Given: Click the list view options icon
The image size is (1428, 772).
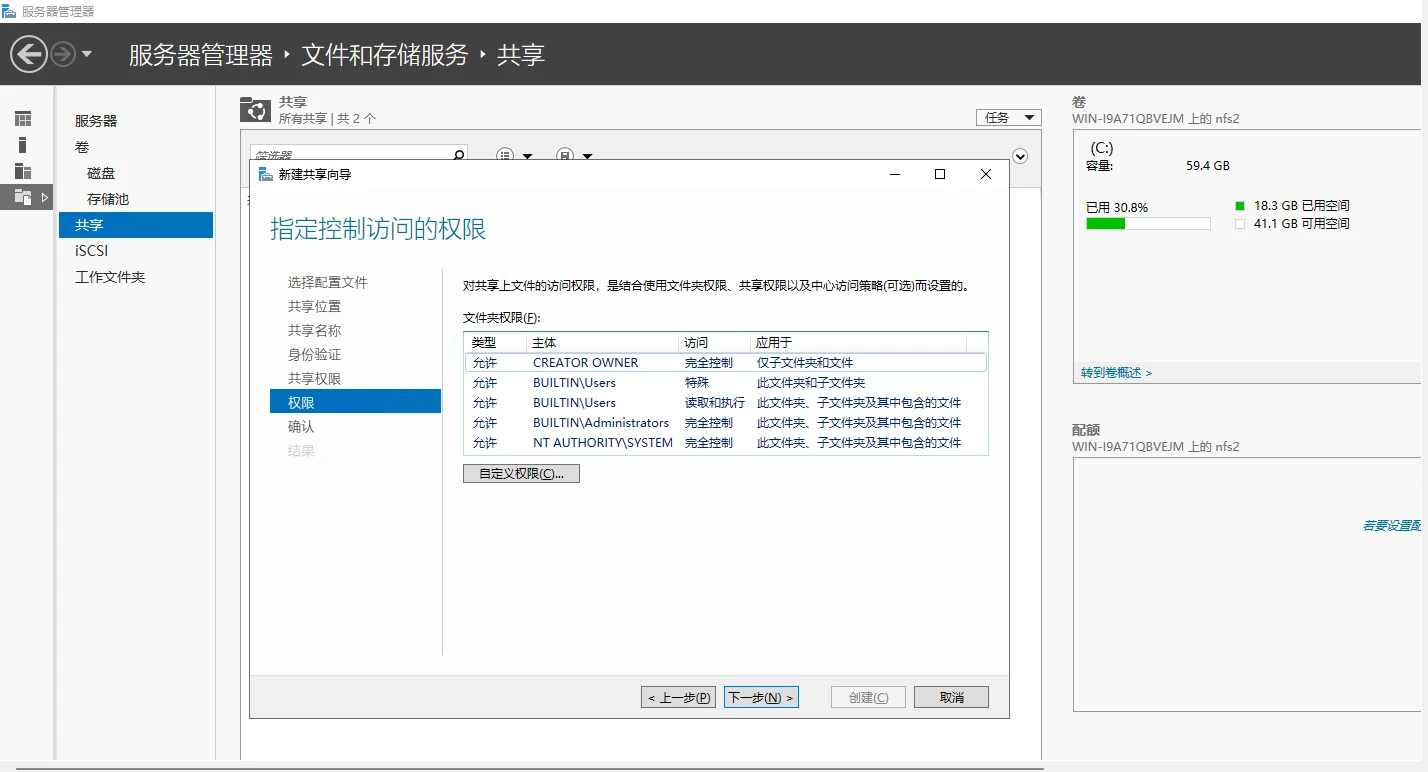Looking at the screenshot, I should (505, 156).
